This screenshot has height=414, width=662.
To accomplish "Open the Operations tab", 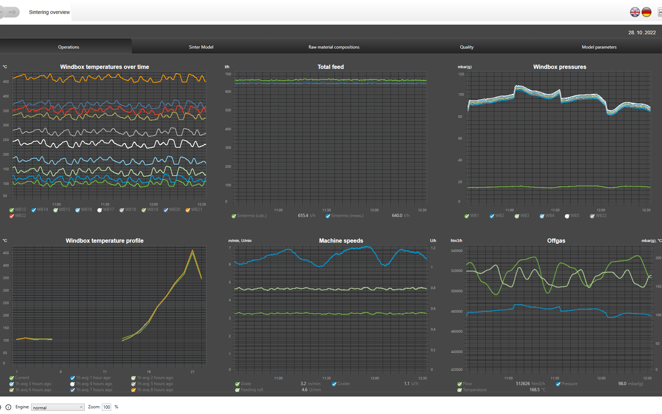I will point(68,47).
